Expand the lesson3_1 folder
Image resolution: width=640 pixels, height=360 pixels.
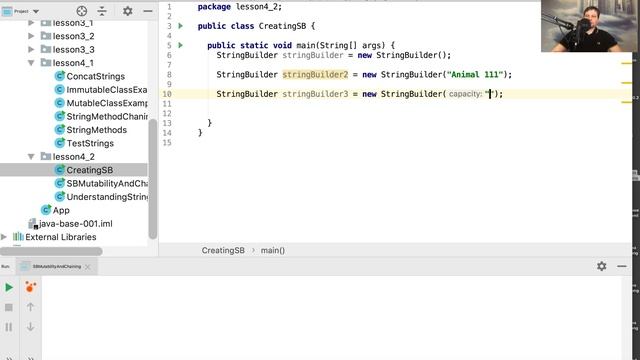[x=31, y=23]
